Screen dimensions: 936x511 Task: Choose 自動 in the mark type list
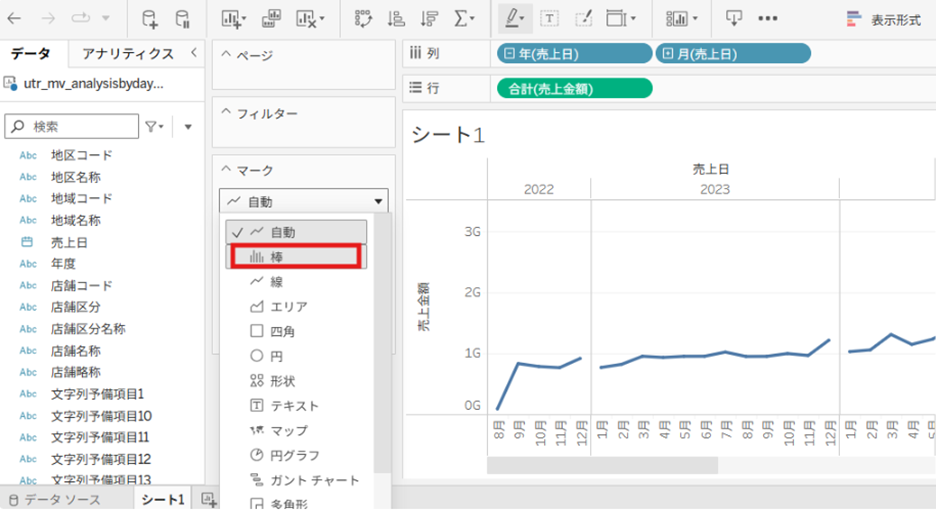pyautogui.click(x=297, y=232)
